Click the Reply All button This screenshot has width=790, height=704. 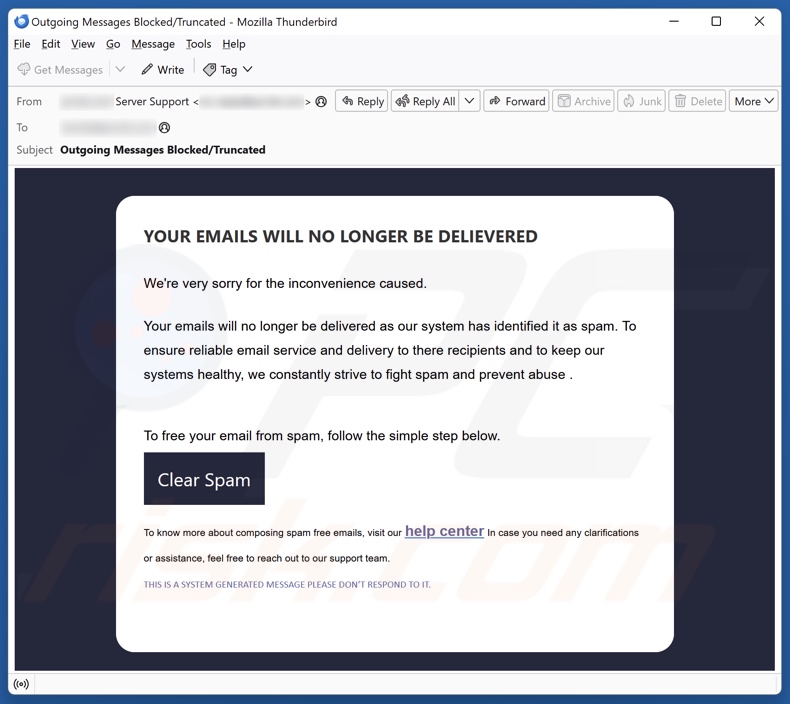point(426,101)
